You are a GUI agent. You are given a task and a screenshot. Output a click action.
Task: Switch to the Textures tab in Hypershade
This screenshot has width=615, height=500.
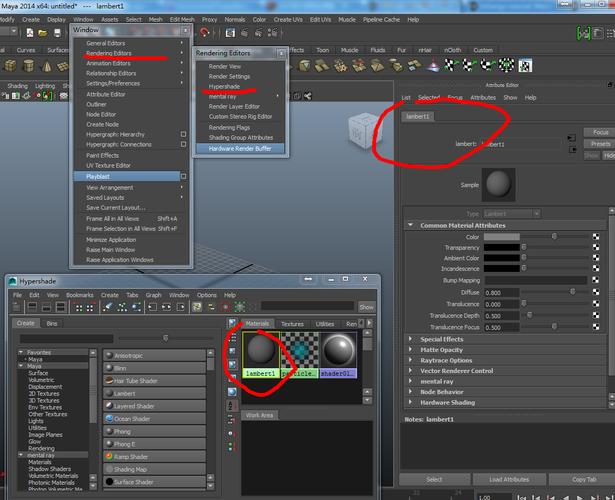(292, 324)
